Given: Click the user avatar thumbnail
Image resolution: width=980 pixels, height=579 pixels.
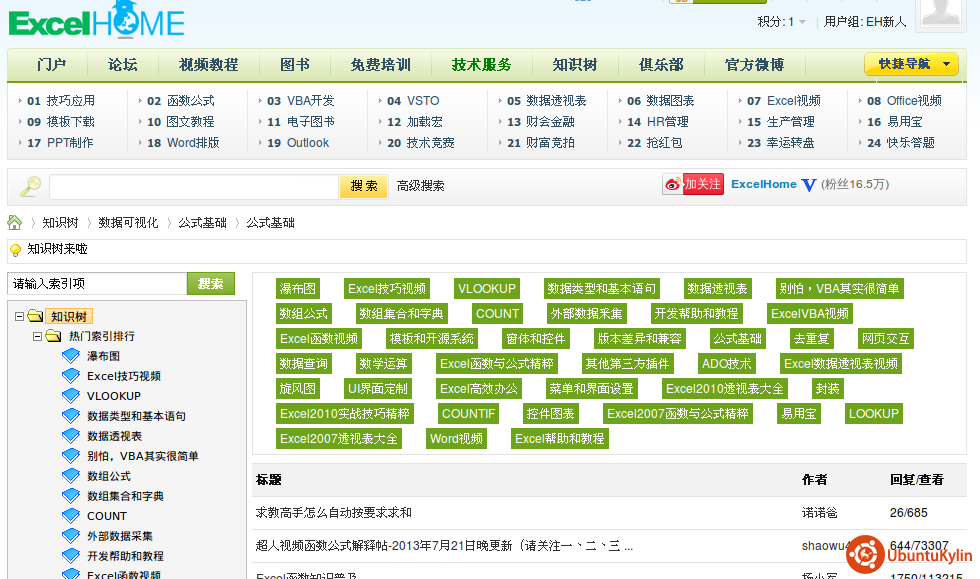Looking at the screenshot, I should coord(948,12).
